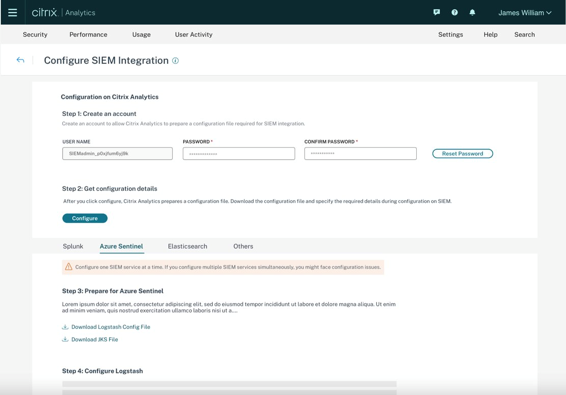The height and width of the screenshot is (395, 566).
Task: Switch to the Elasticsearch tab
Action: [187, 246]
